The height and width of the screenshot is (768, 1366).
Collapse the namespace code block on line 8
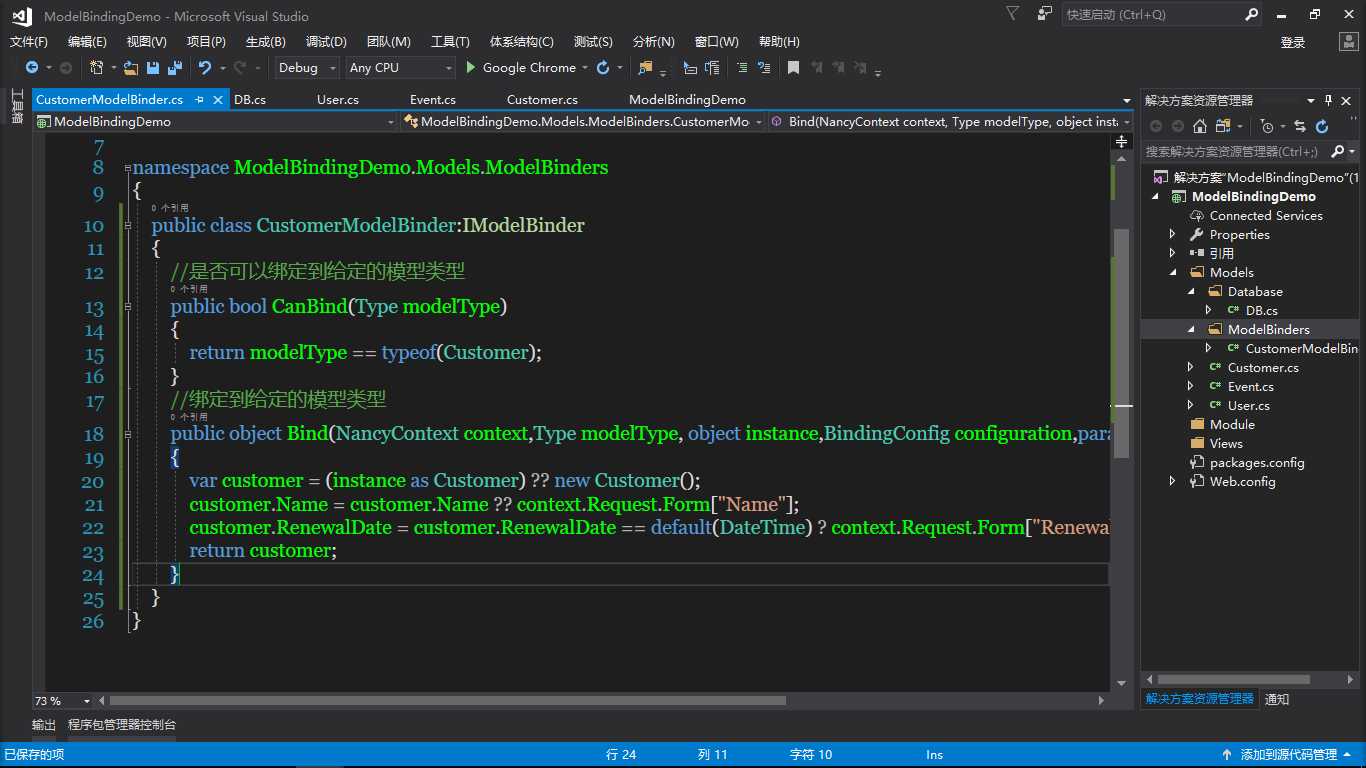coord(127,168)
